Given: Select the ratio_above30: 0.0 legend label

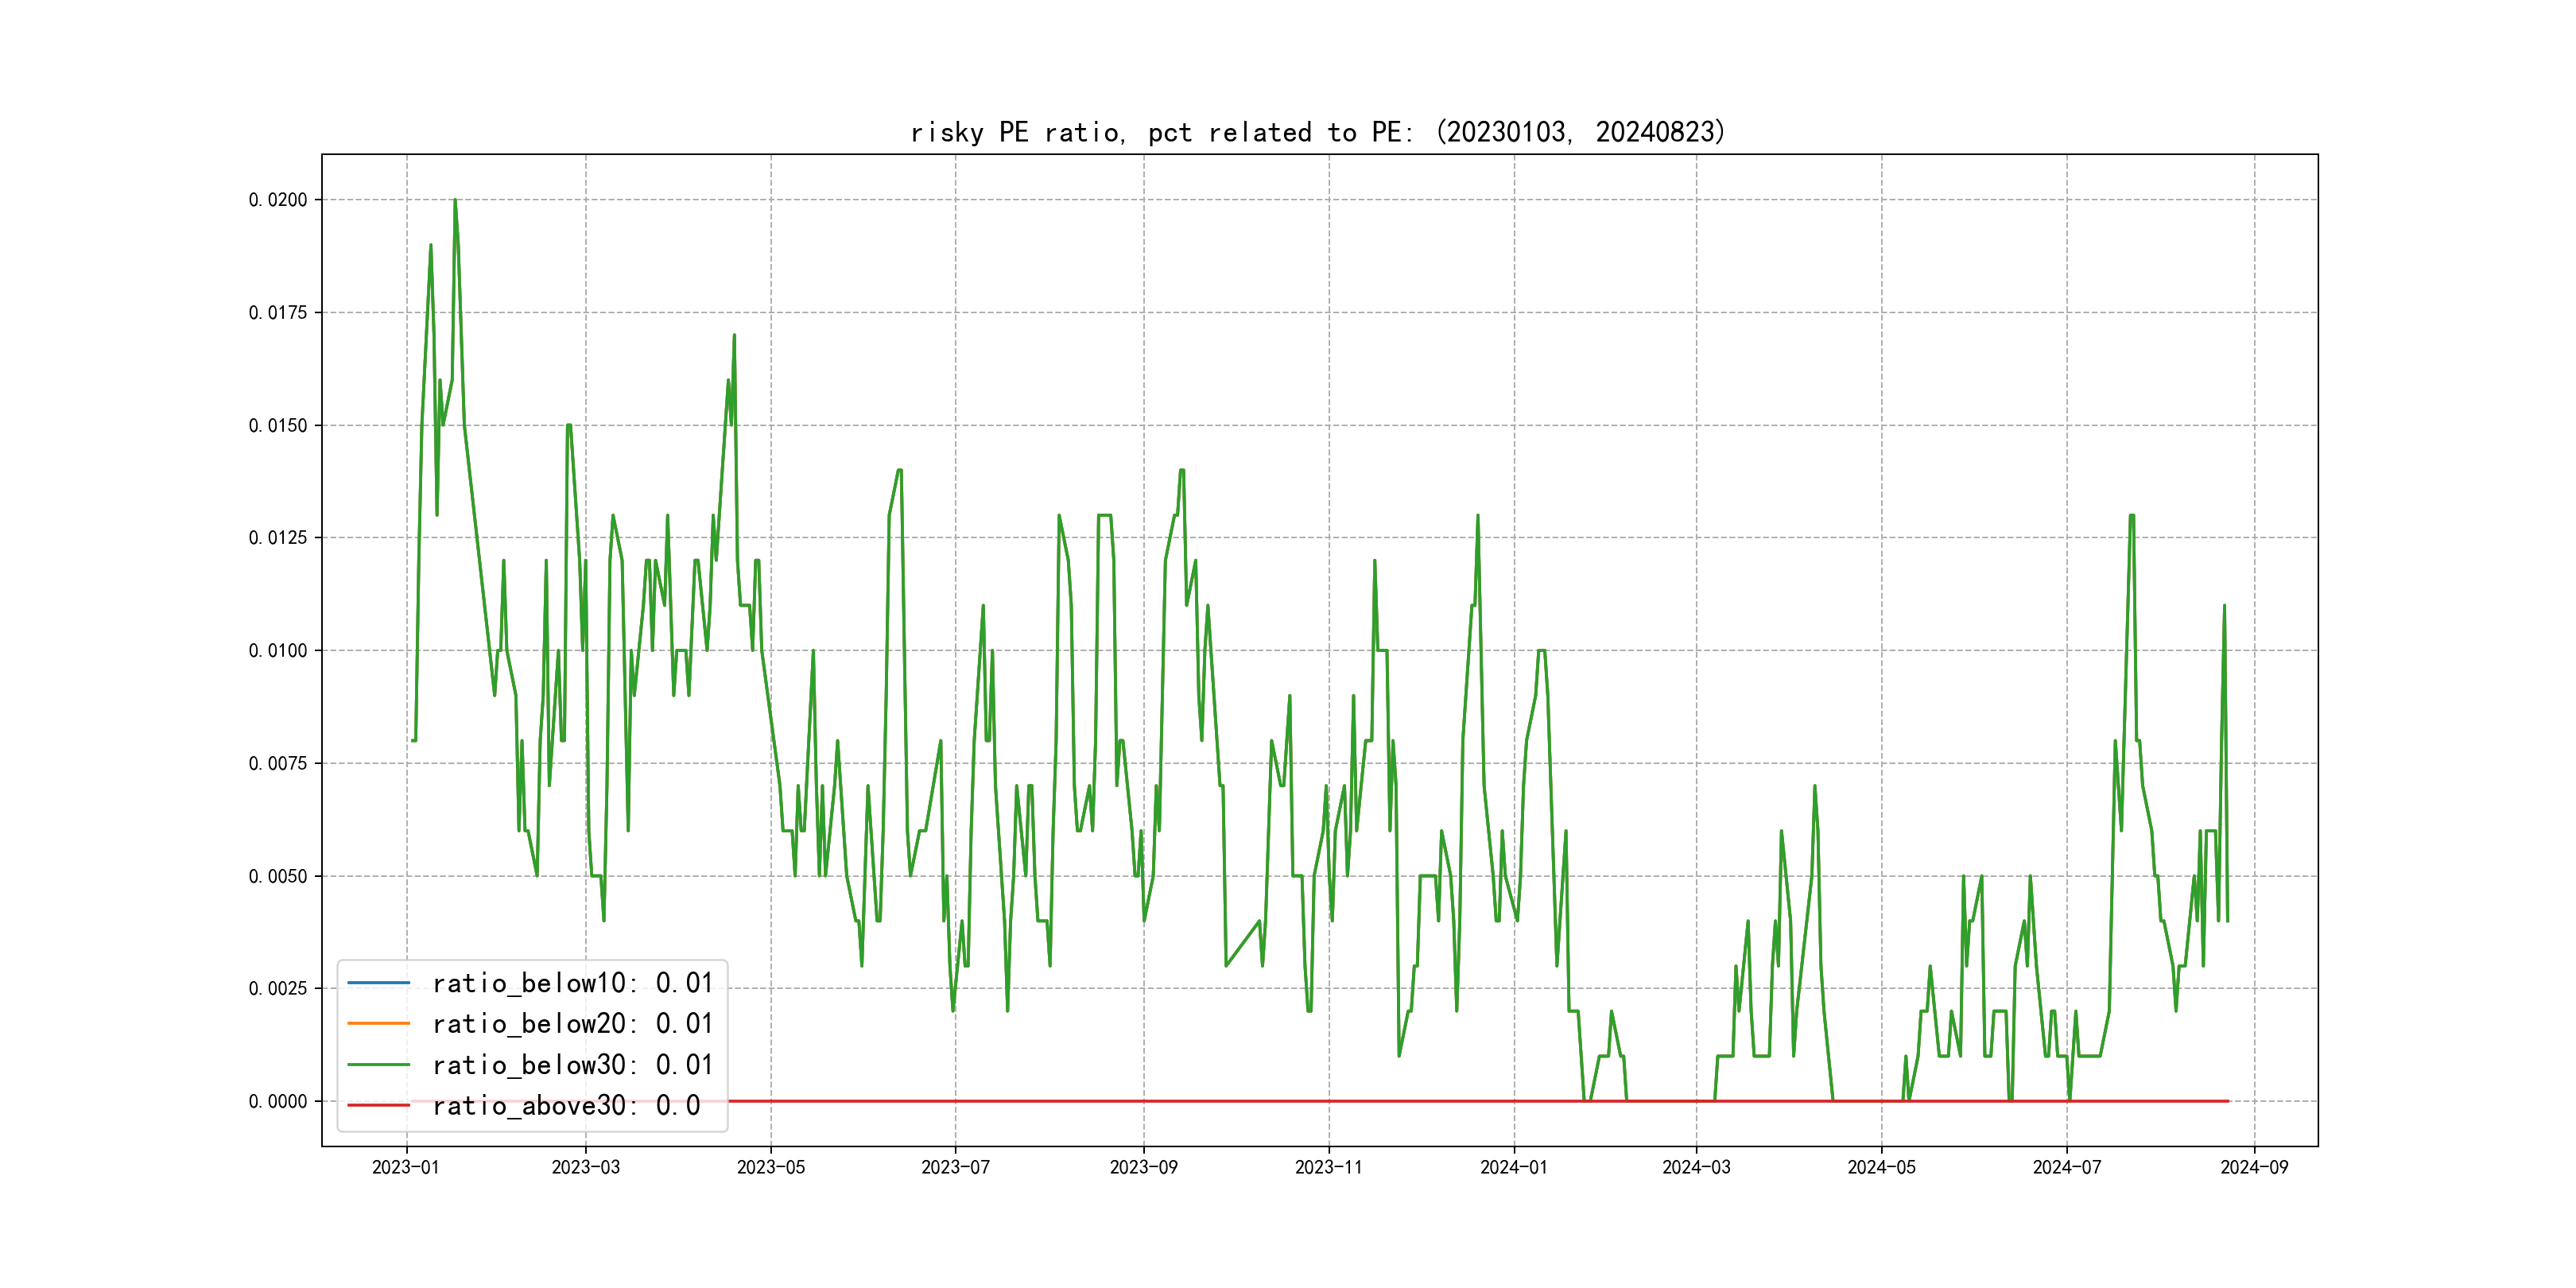Looking at the screenshot, I should point(566,1105).
